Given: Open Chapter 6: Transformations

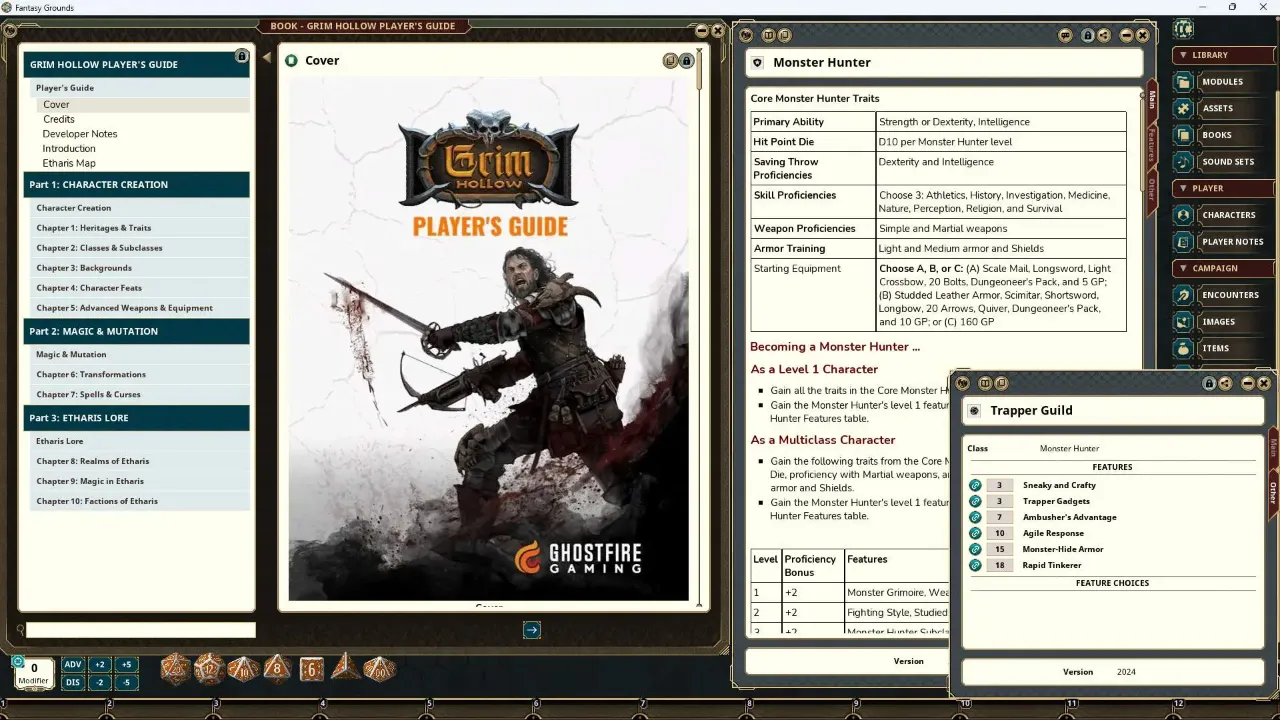Looking at the screenshot, I should pyautogui.click(x=140, y=374).
